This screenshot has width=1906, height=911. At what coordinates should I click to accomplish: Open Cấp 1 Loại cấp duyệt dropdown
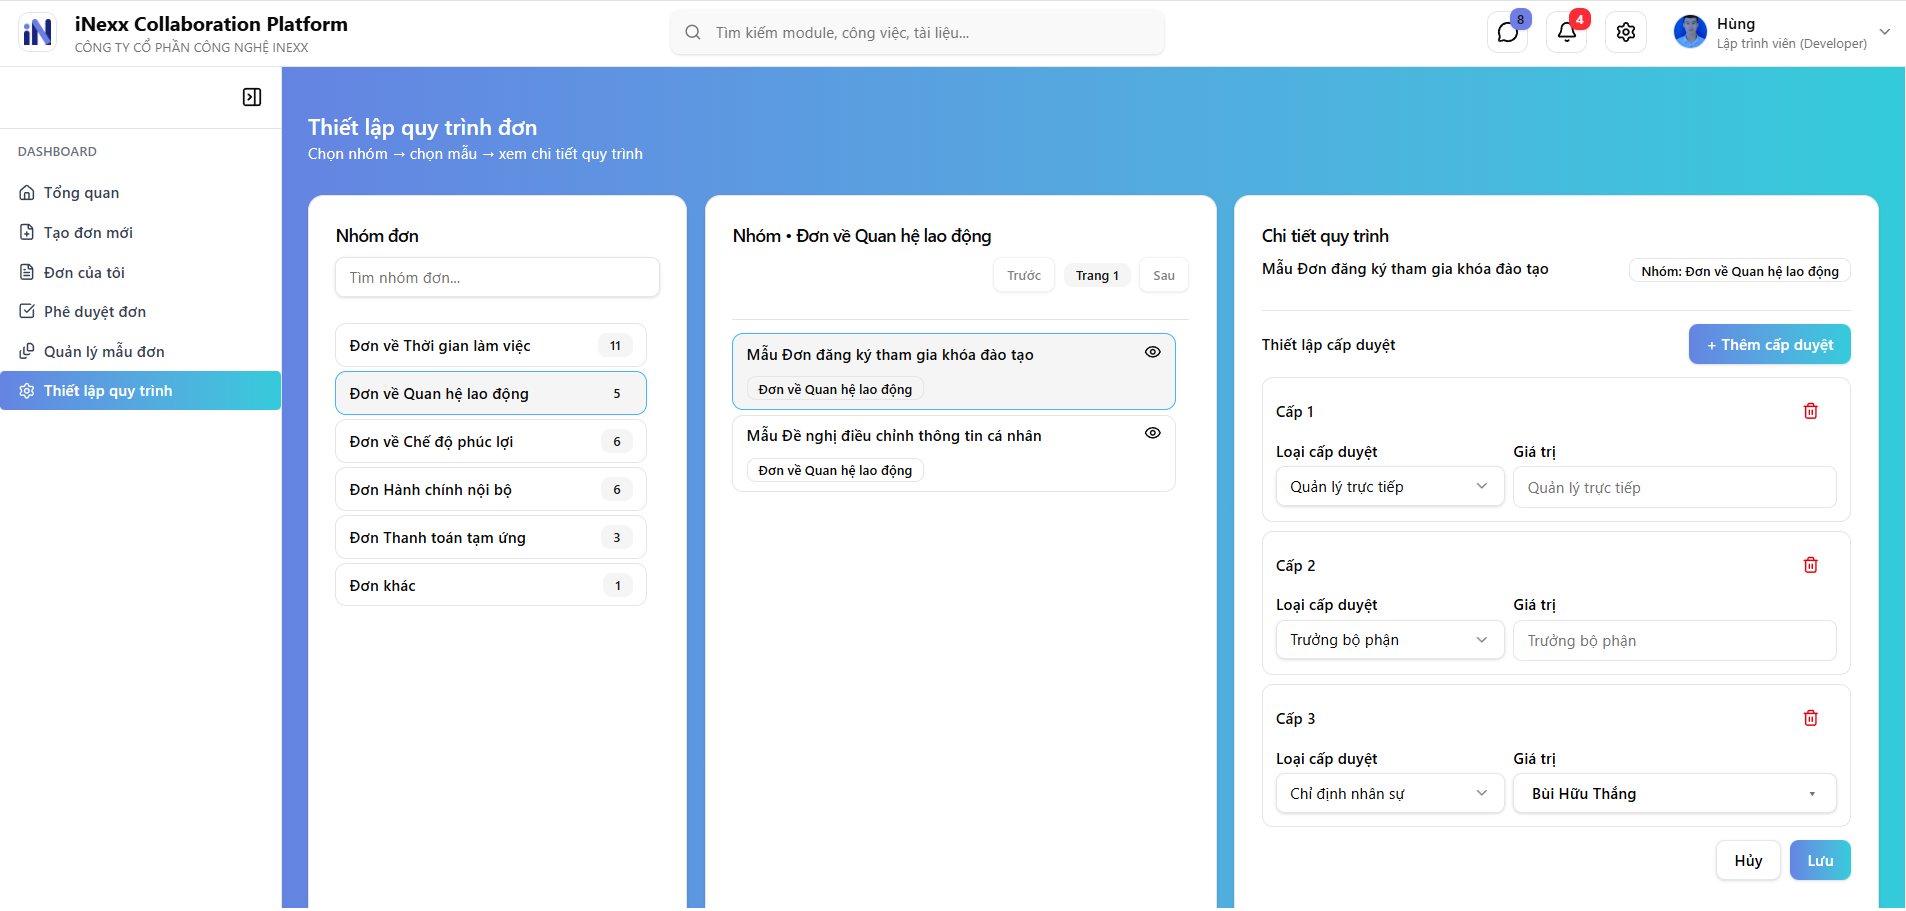[x=1389, y=487]
